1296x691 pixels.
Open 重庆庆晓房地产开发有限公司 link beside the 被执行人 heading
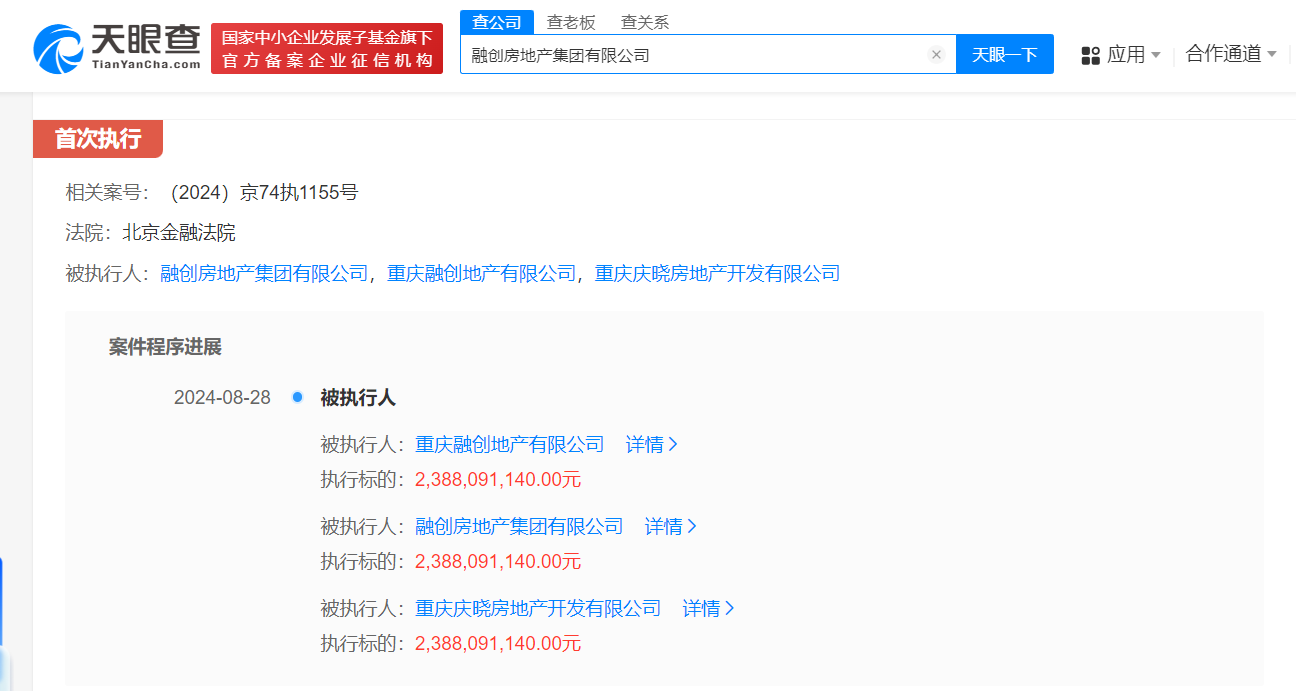(x=717, y=273)
